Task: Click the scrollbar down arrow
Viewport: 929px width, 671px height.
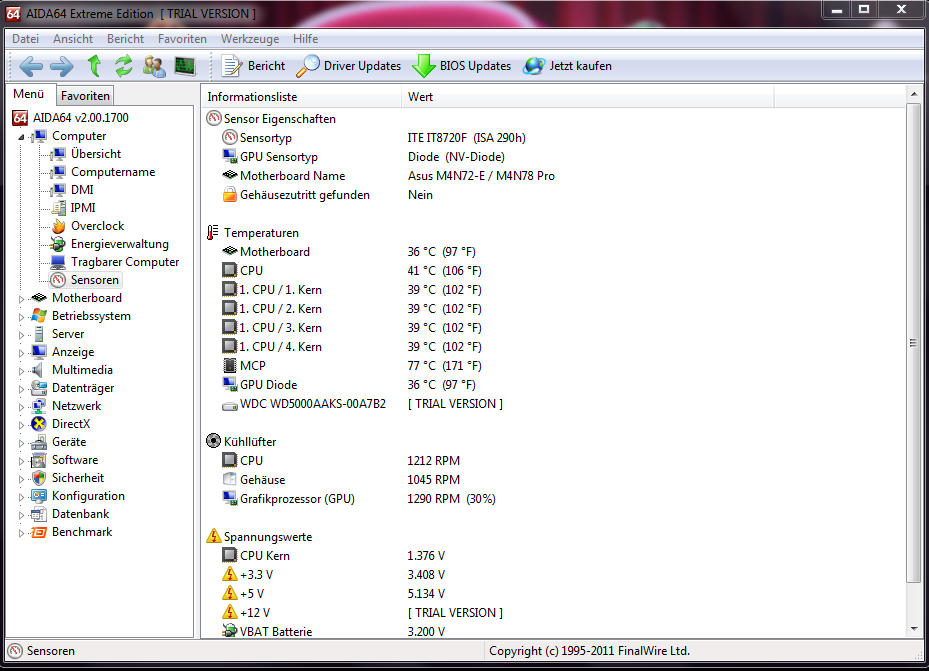Action: click(x=914, y=629)
